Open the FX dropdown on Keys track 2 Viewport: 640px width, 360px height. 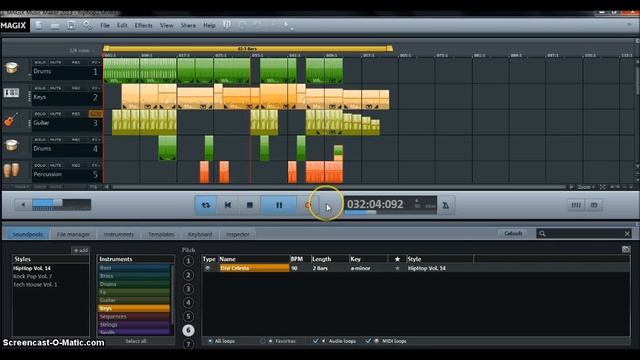(95, 88)
